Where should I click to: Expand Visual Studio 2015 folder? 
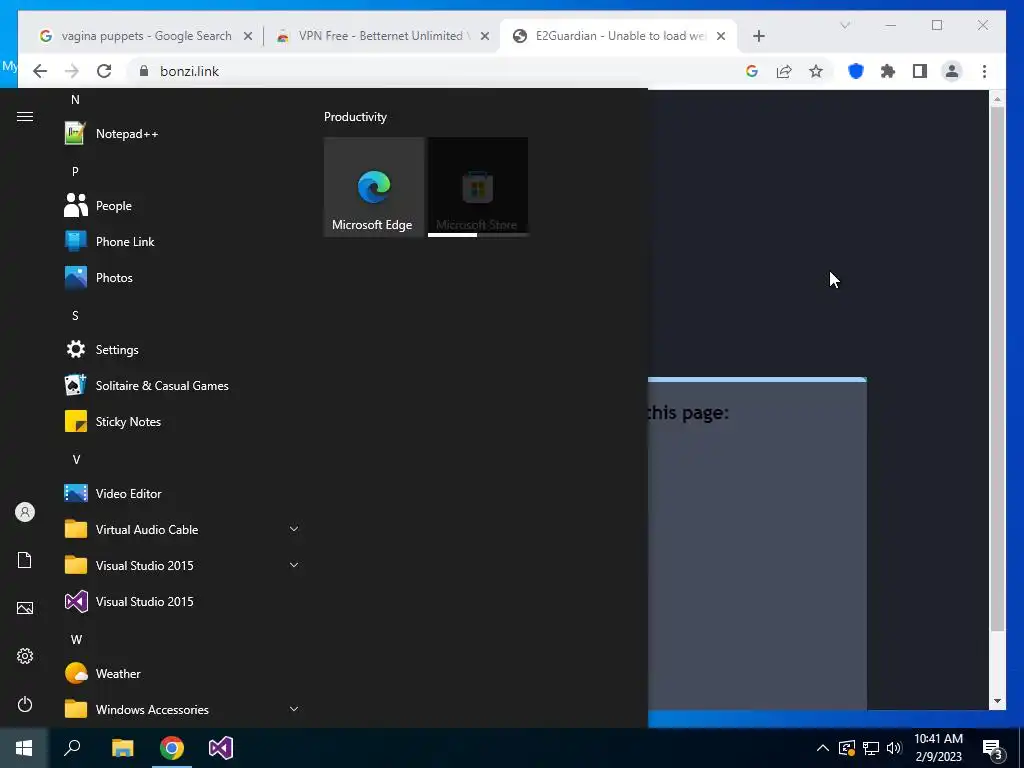point(181,566)
